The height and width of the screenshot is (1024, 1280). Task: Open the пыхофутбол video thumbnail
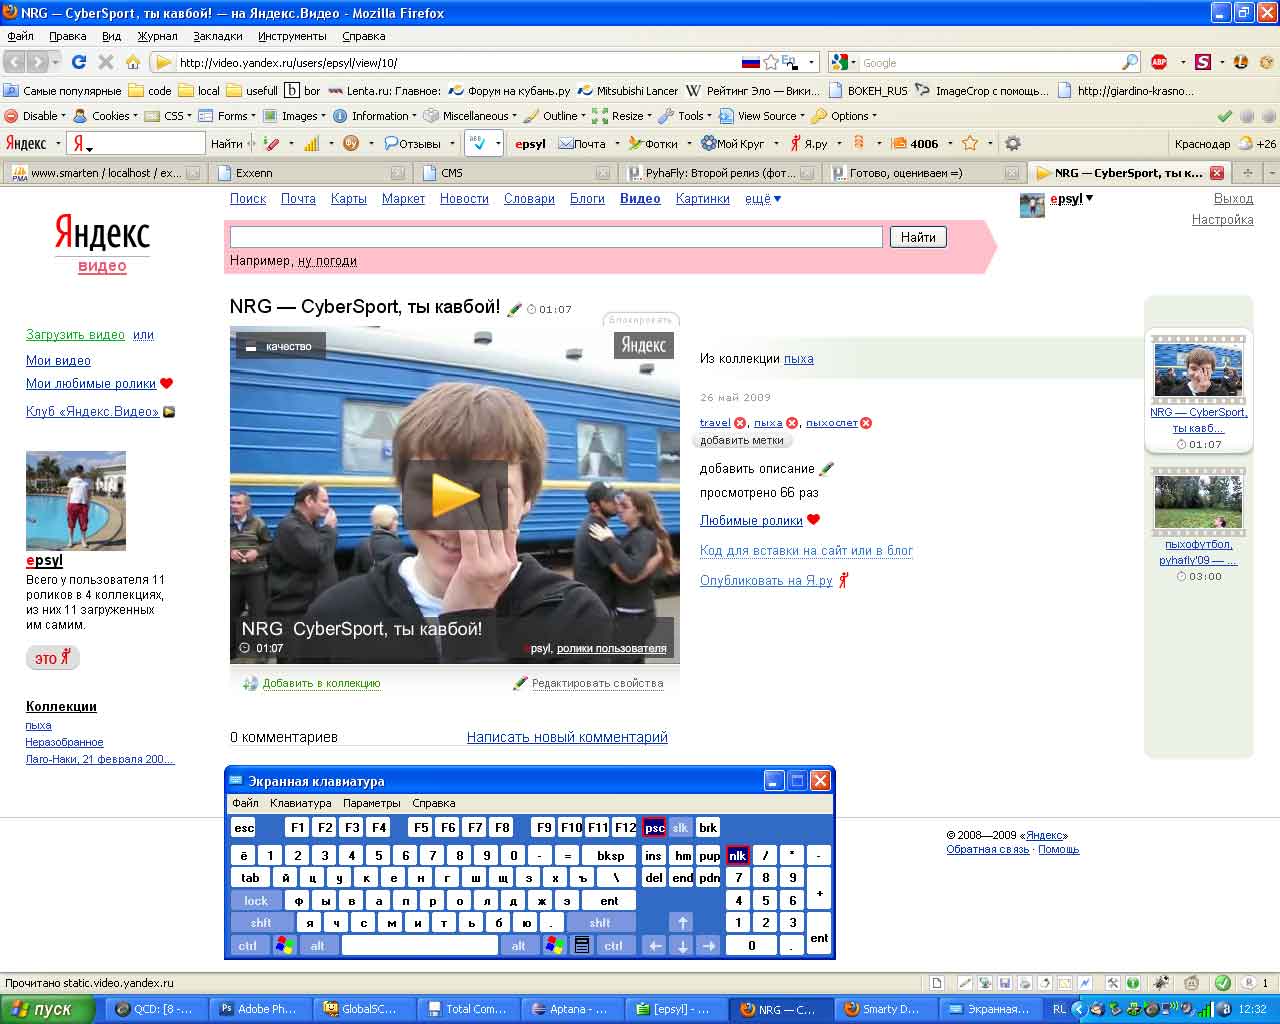coord(1198,502)
